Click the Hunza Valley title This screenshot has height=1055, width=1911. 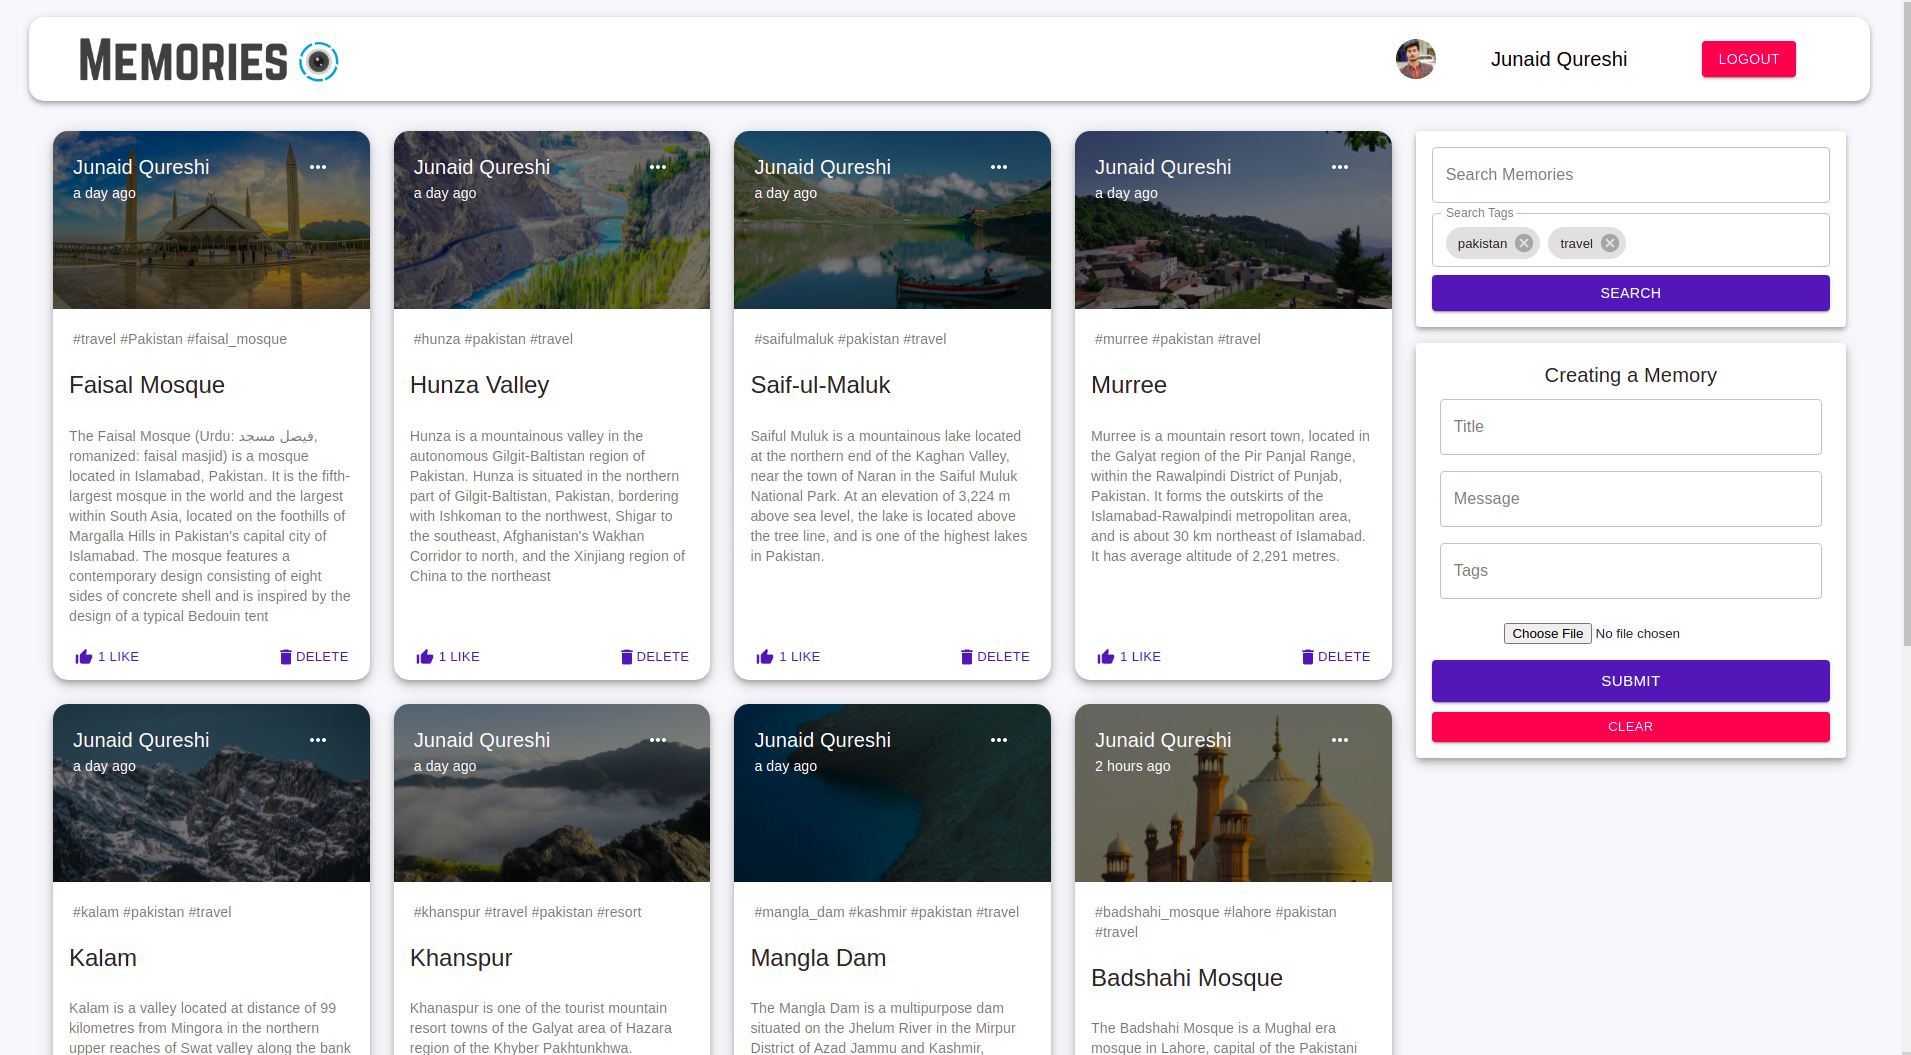click(x=479, y=385)
